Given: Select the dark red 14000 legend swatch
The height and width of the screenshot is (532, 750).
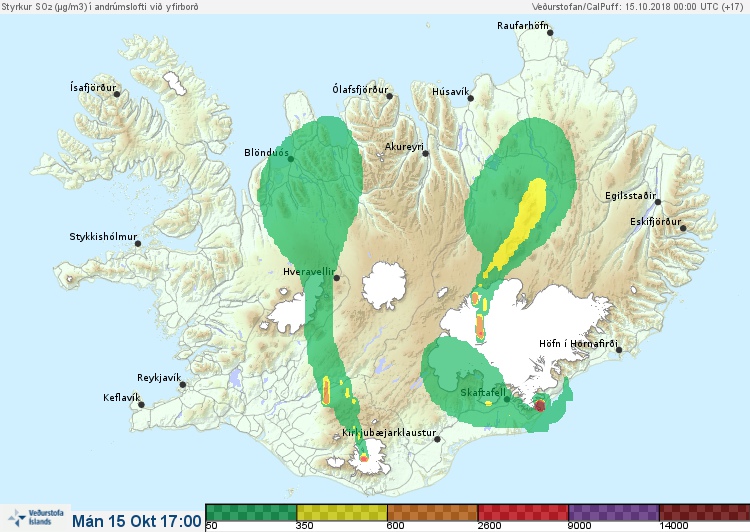Looking at the screenshot, I should [705, 512].
